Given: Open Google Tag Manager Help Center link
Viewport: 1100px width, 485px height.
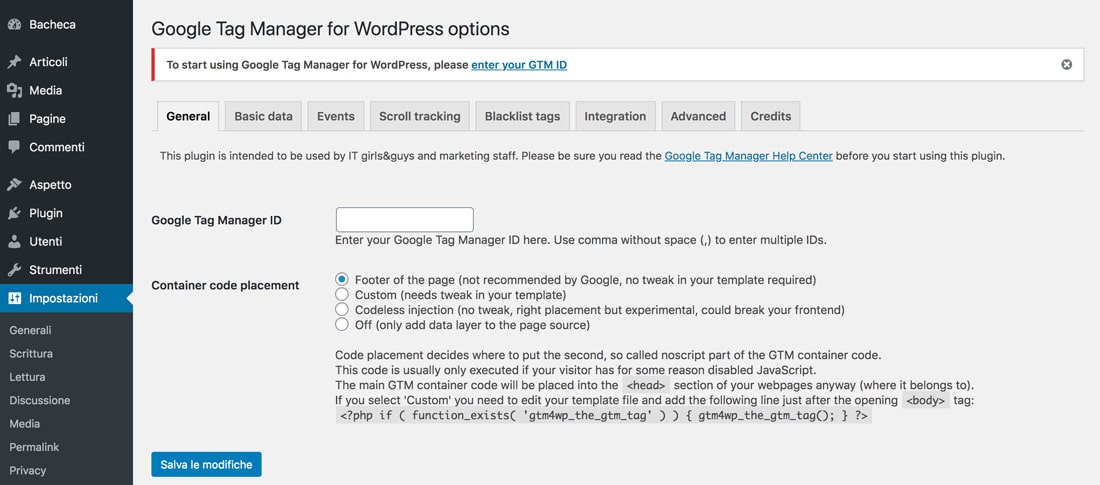Looking at the screenshot, I should pyautogui.click(x=749, y=156).
